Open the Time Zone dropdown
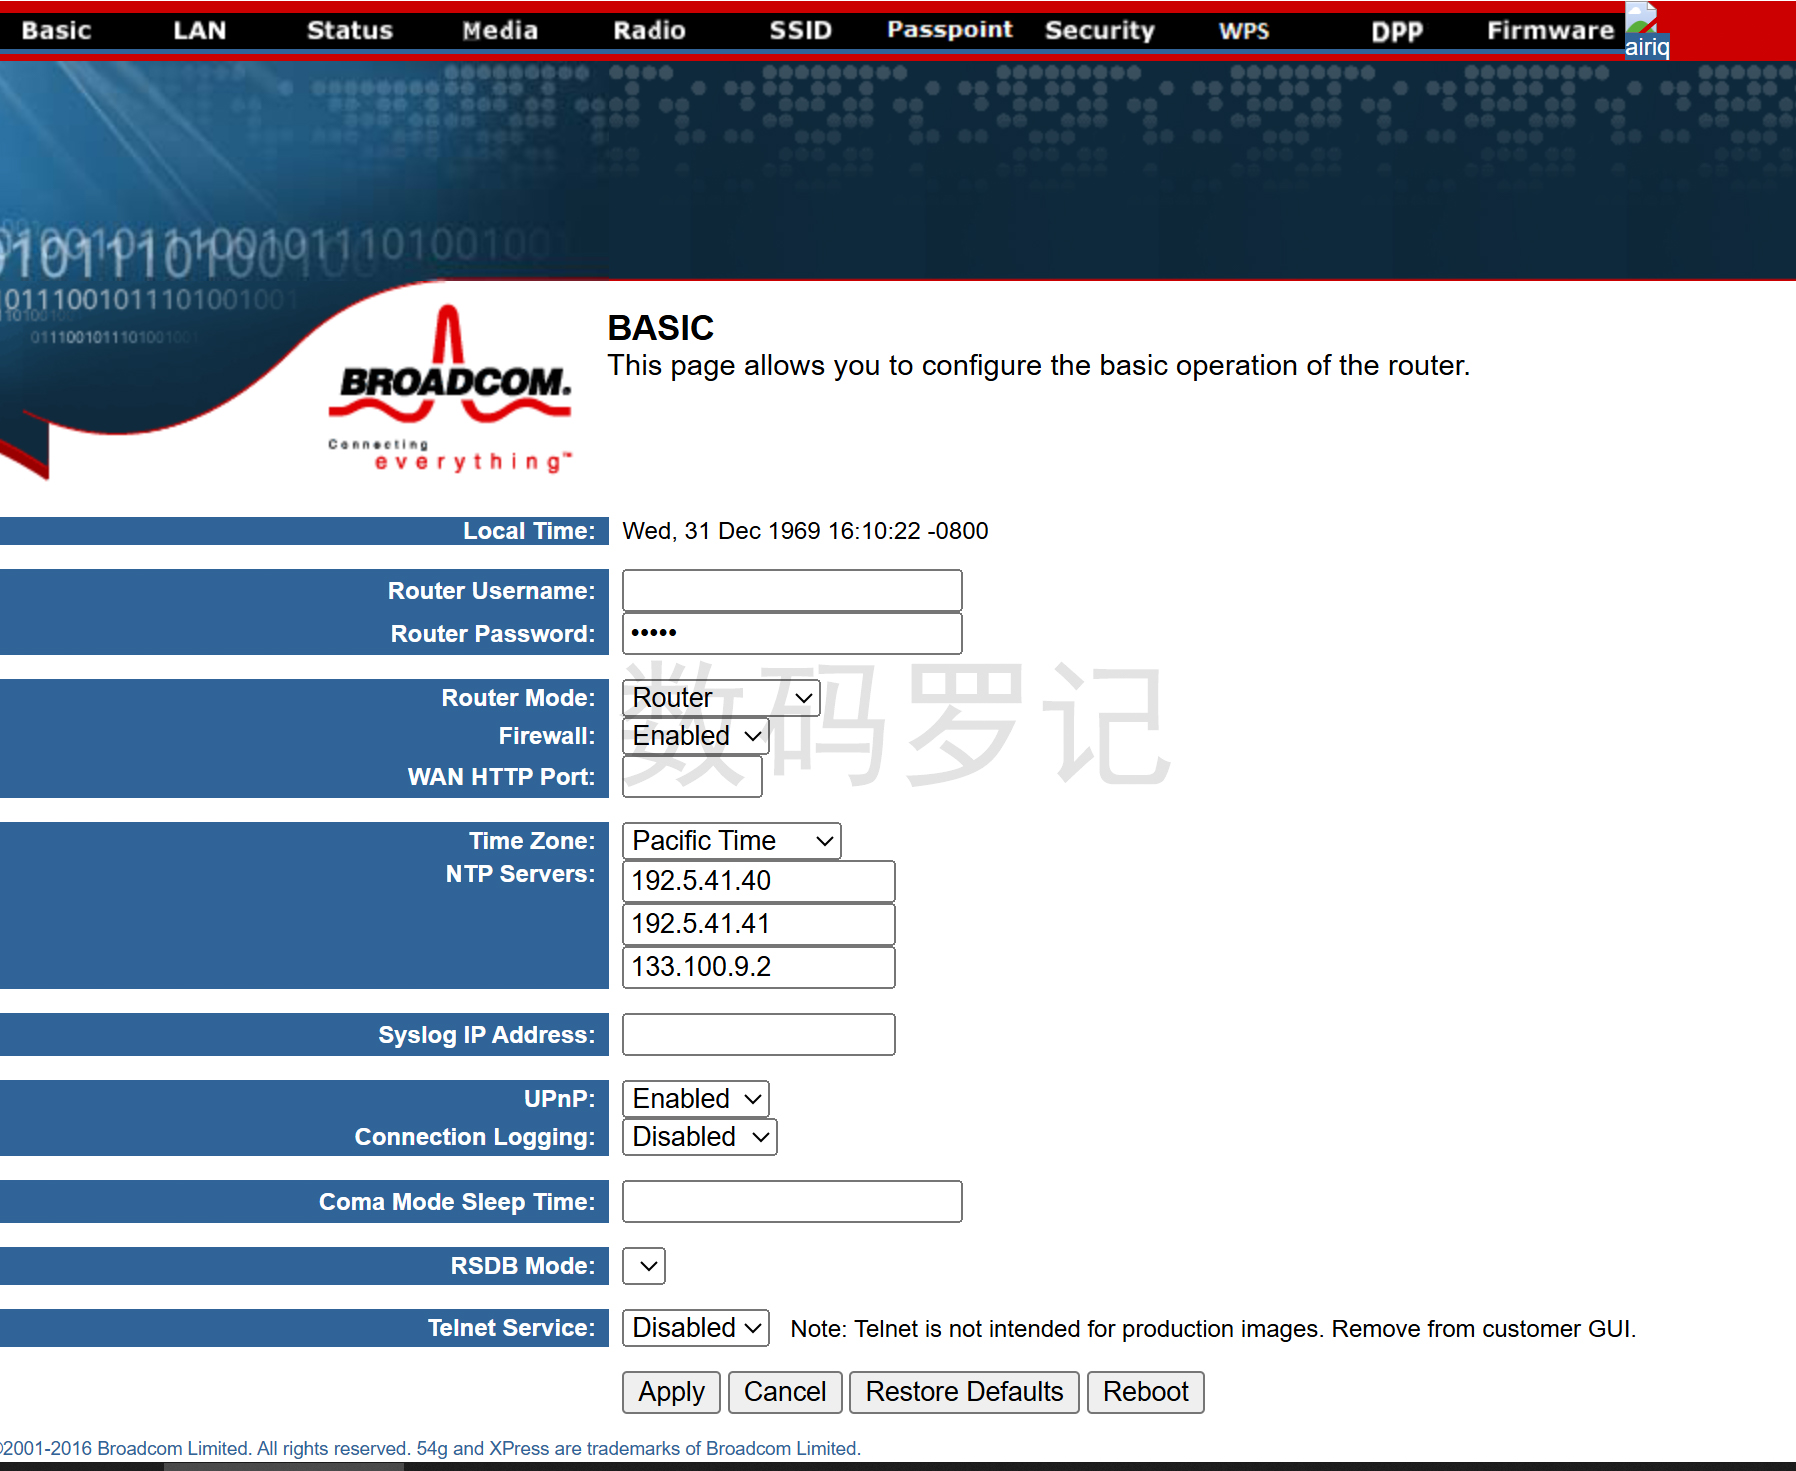This screenshot has width=1796, height=1471. [731, 841]
